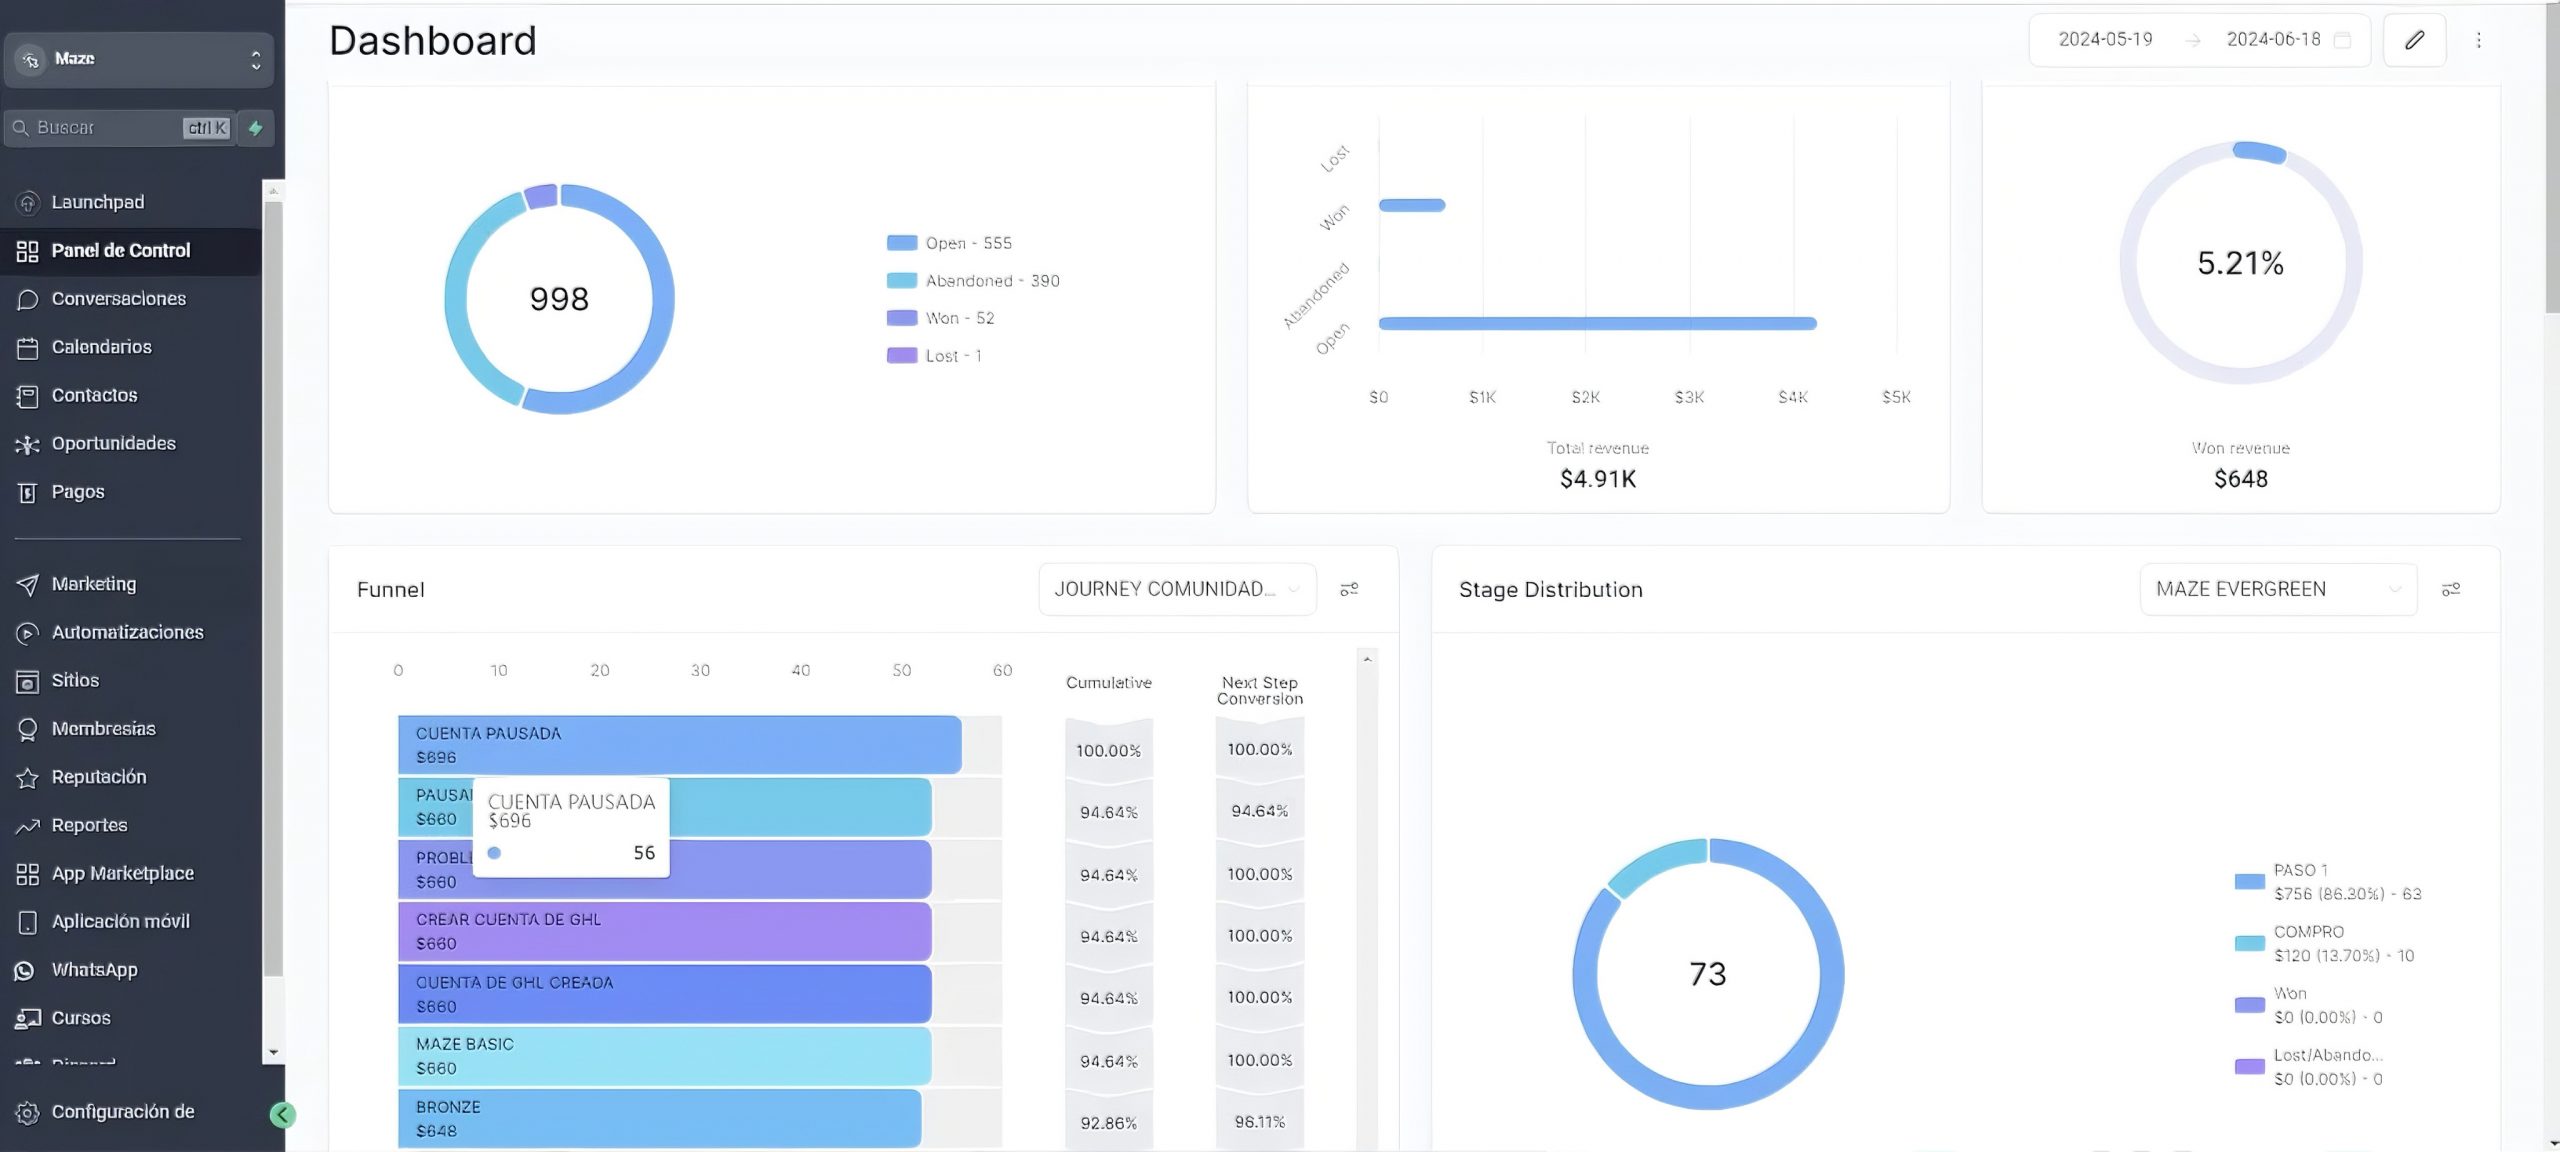Click the Won legend color swatch
Viewport: 2560px width, 1152px height.
pos(901,318)
